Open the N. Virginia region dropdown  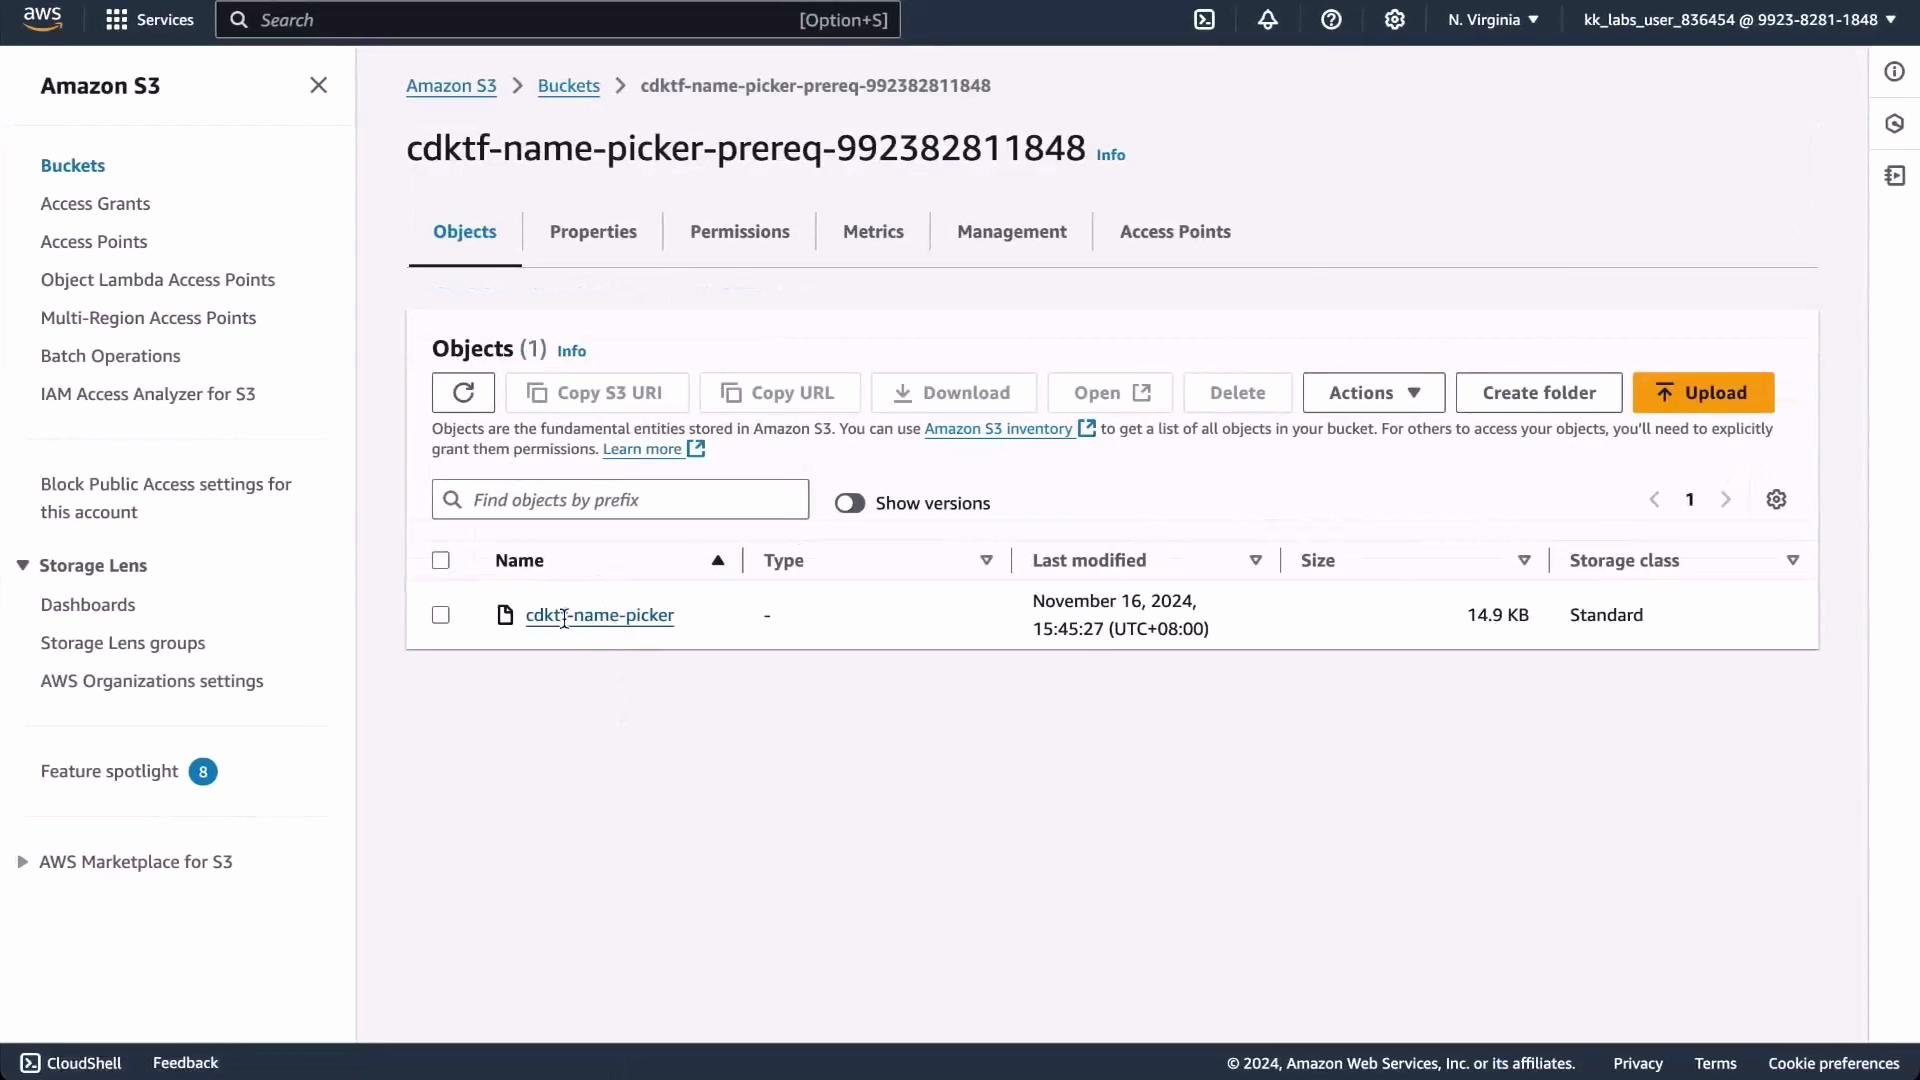point(1493,20)
